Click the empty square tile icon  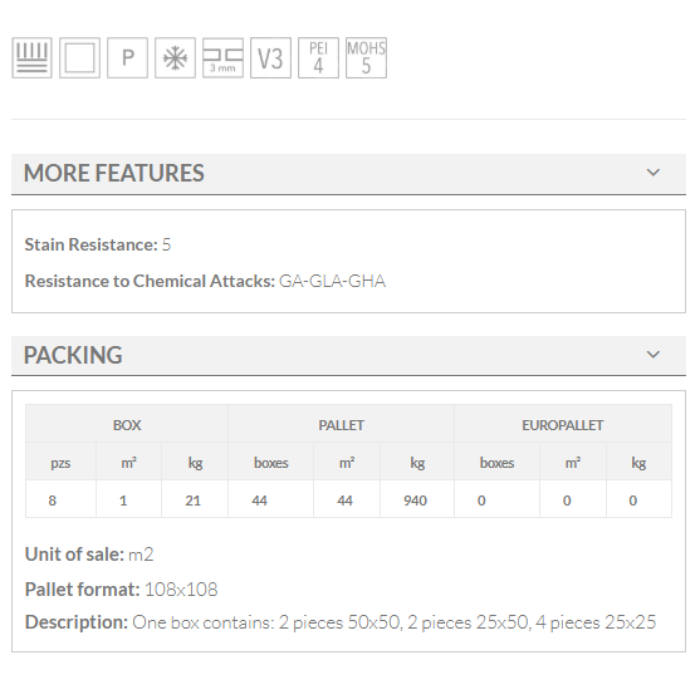(80, 58)
